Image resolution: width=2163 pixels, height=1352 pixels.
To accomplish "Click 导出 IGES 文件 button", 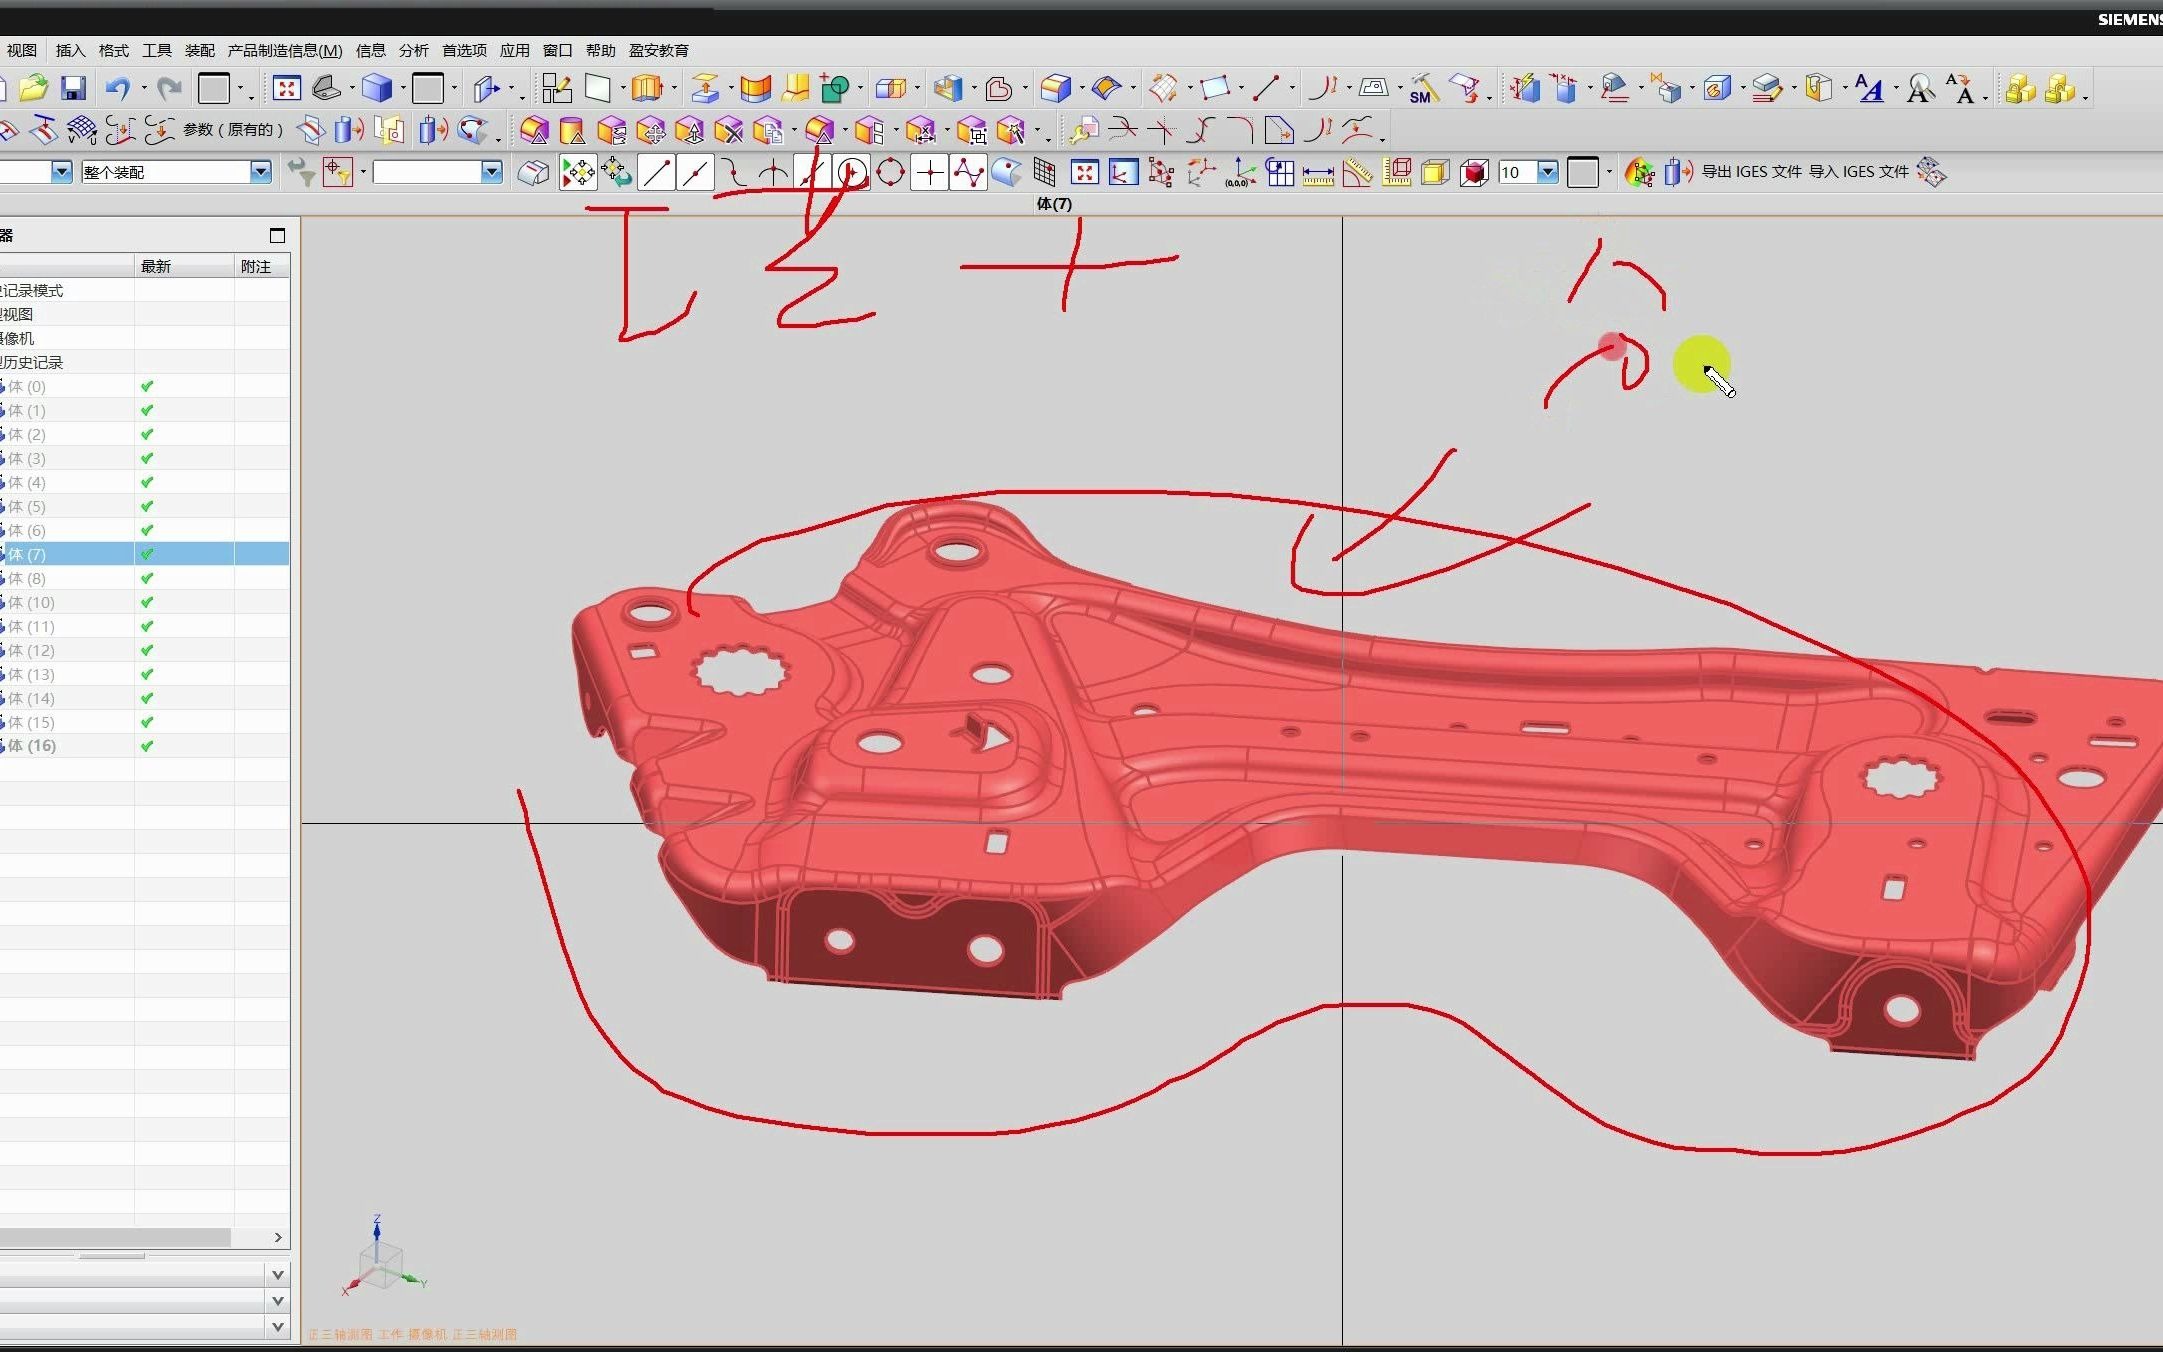I will pos(1751,172).
